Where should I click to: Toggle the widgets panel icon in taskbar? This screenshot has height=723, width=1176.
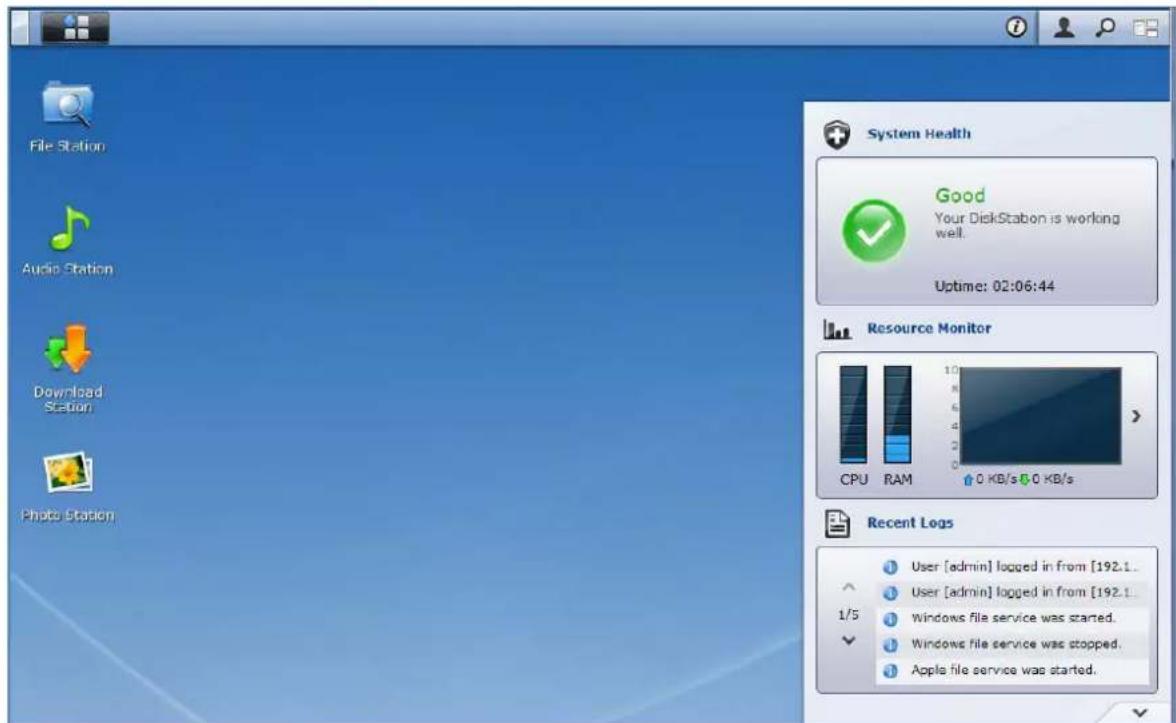(1146, 28)
